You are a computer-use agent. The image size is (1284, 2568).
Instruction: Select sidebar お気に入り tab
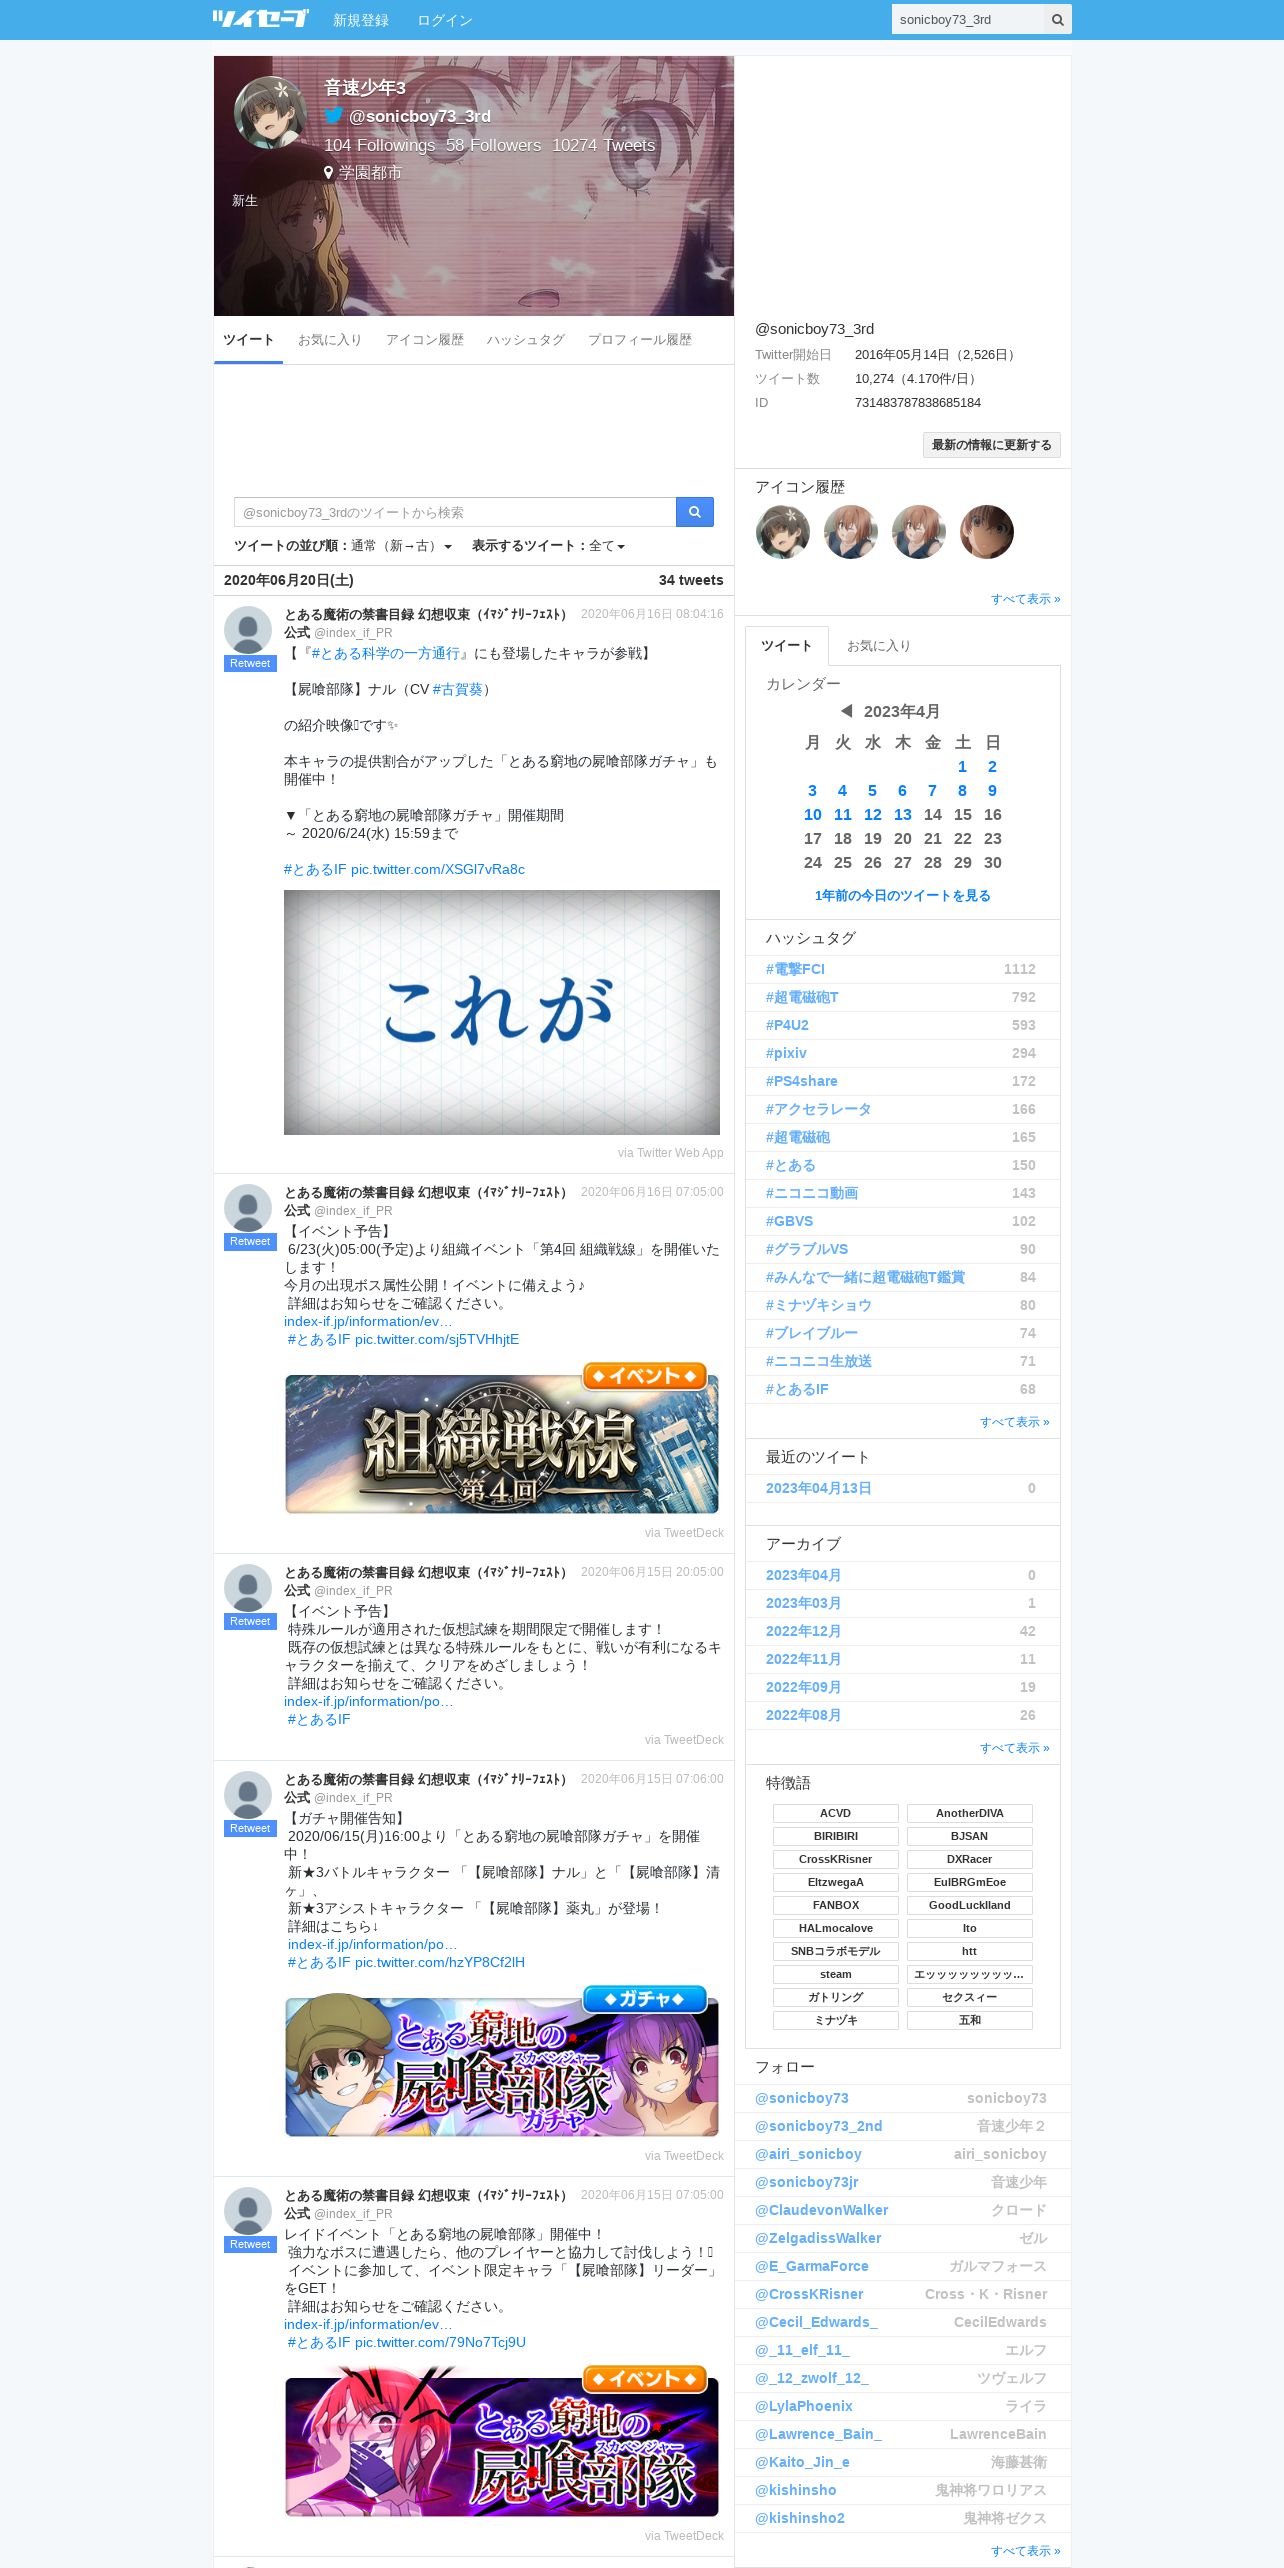coord(879,646)
